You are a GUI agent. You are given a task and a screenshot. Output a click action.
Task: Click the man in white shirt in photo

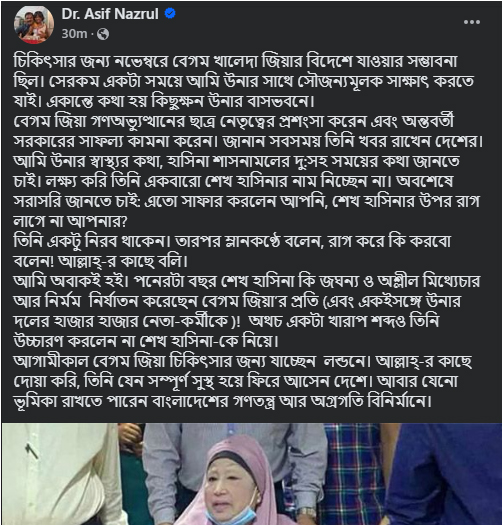pos(60,474)
